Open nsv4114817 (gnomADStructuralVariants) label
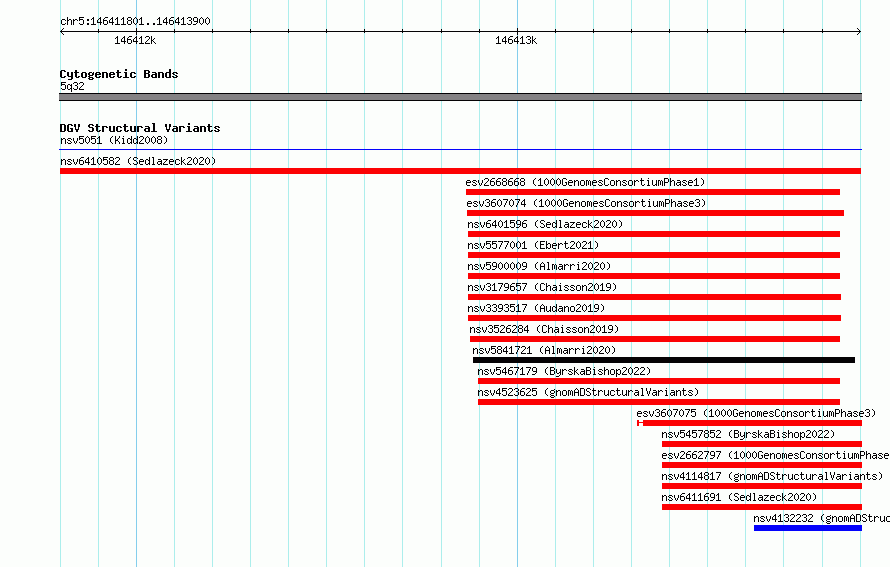This screenshot has height=567, width=890. (773, 476)
